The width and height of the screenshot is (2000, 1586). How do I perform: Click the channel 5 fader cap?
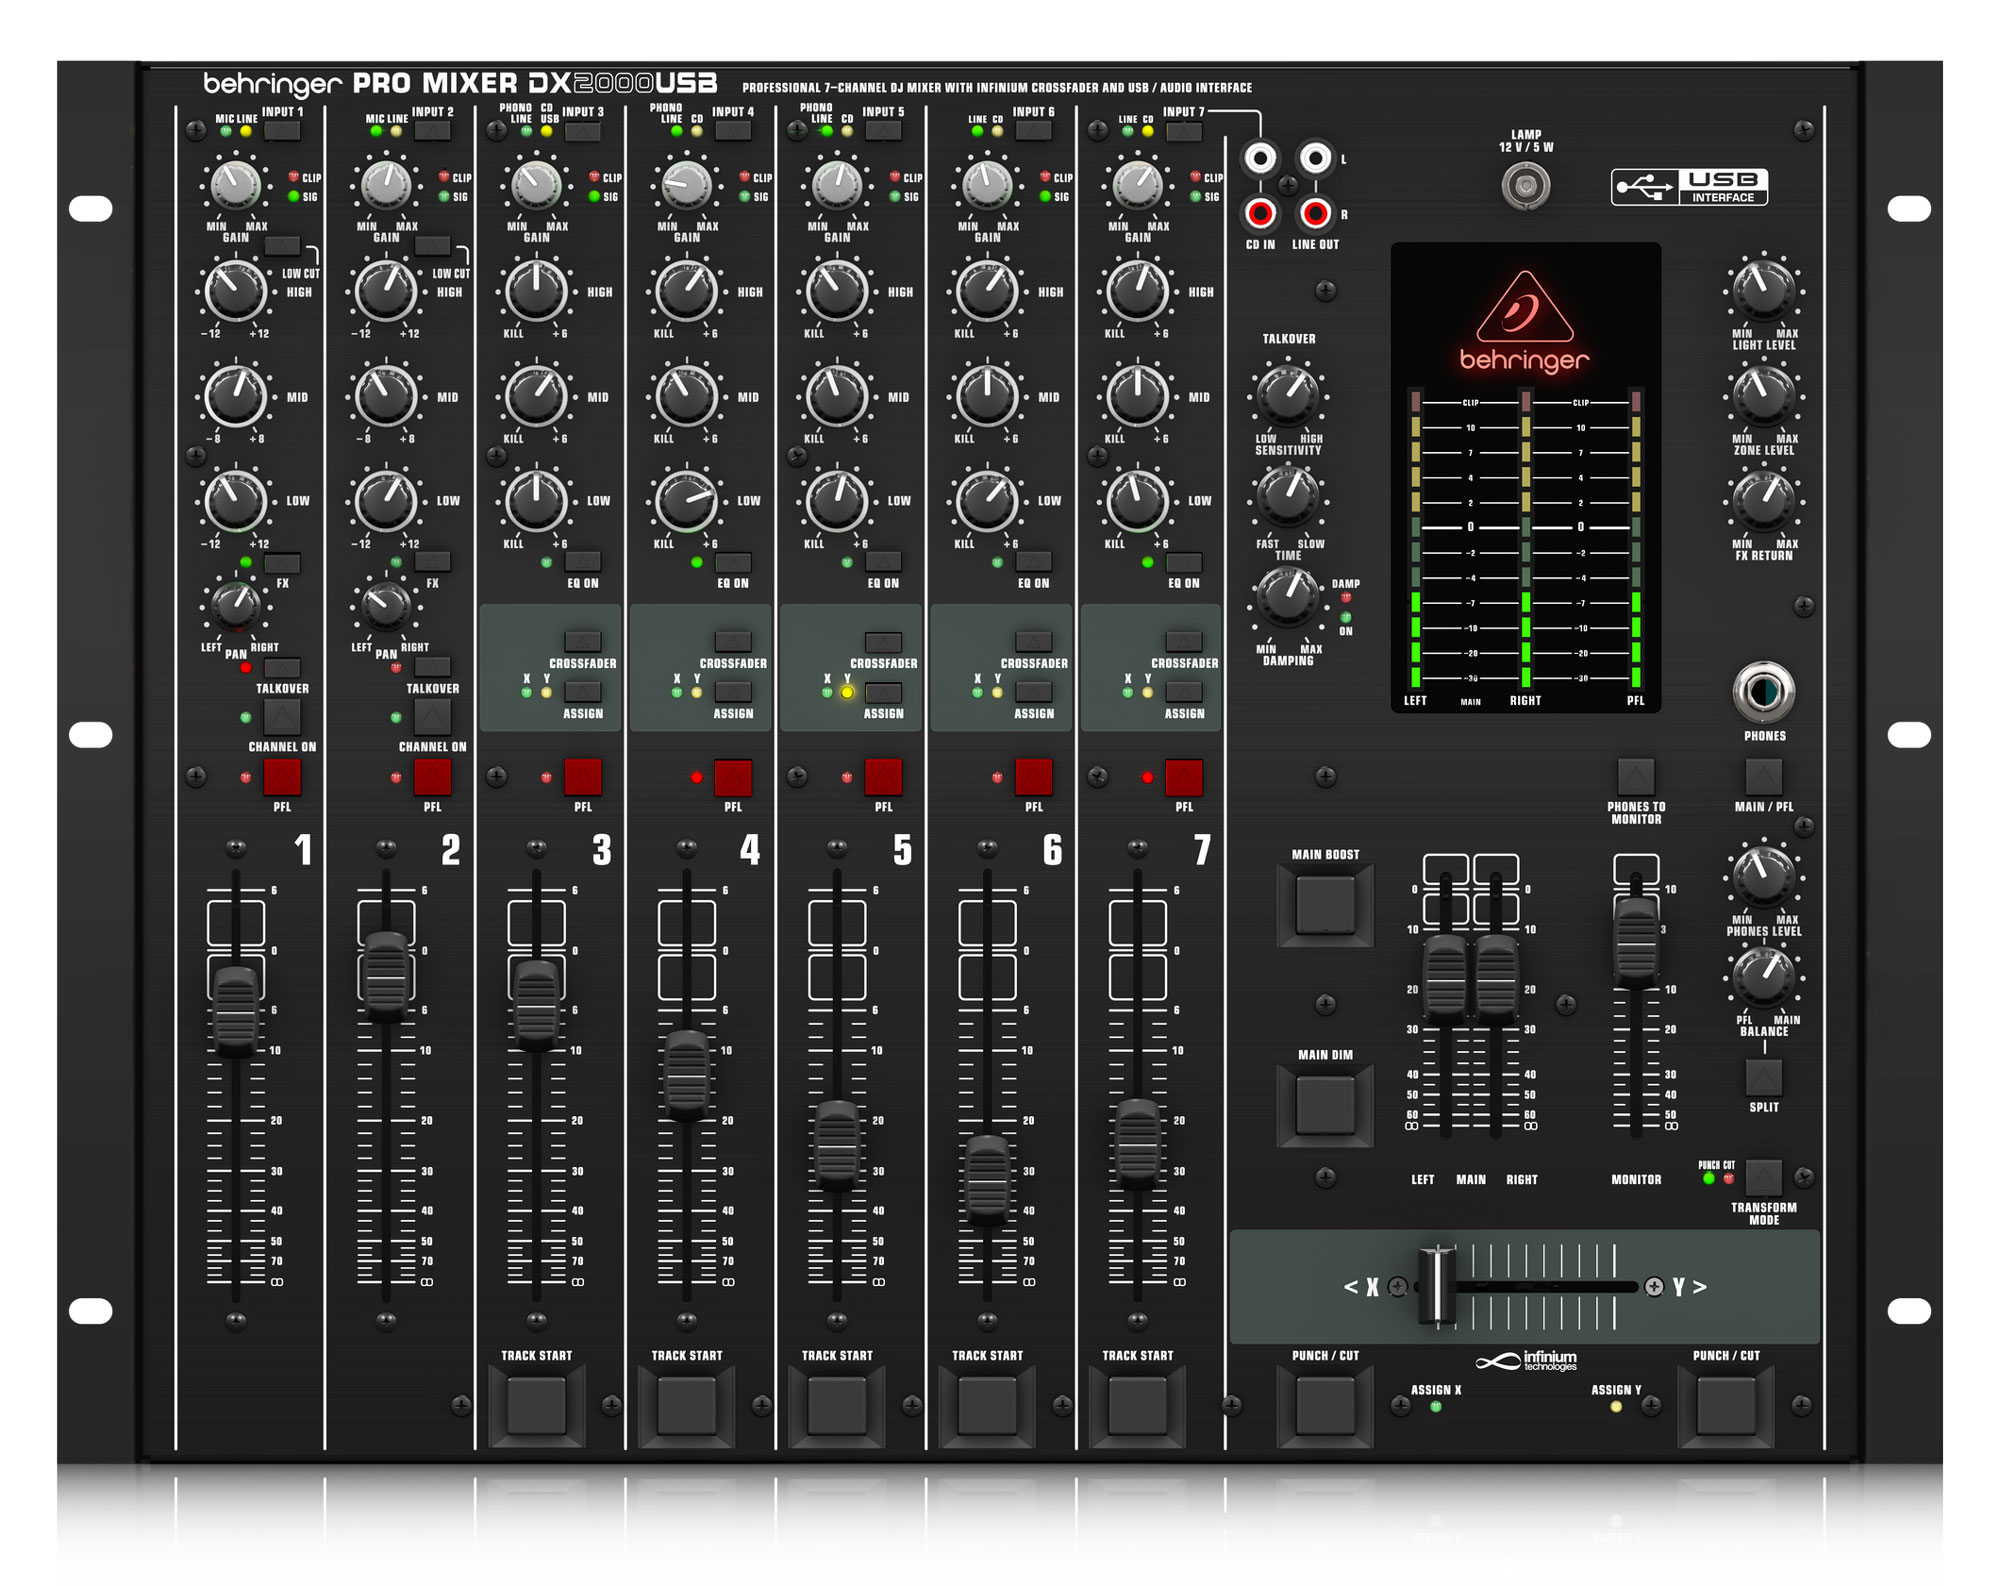tap(837, 1145)
